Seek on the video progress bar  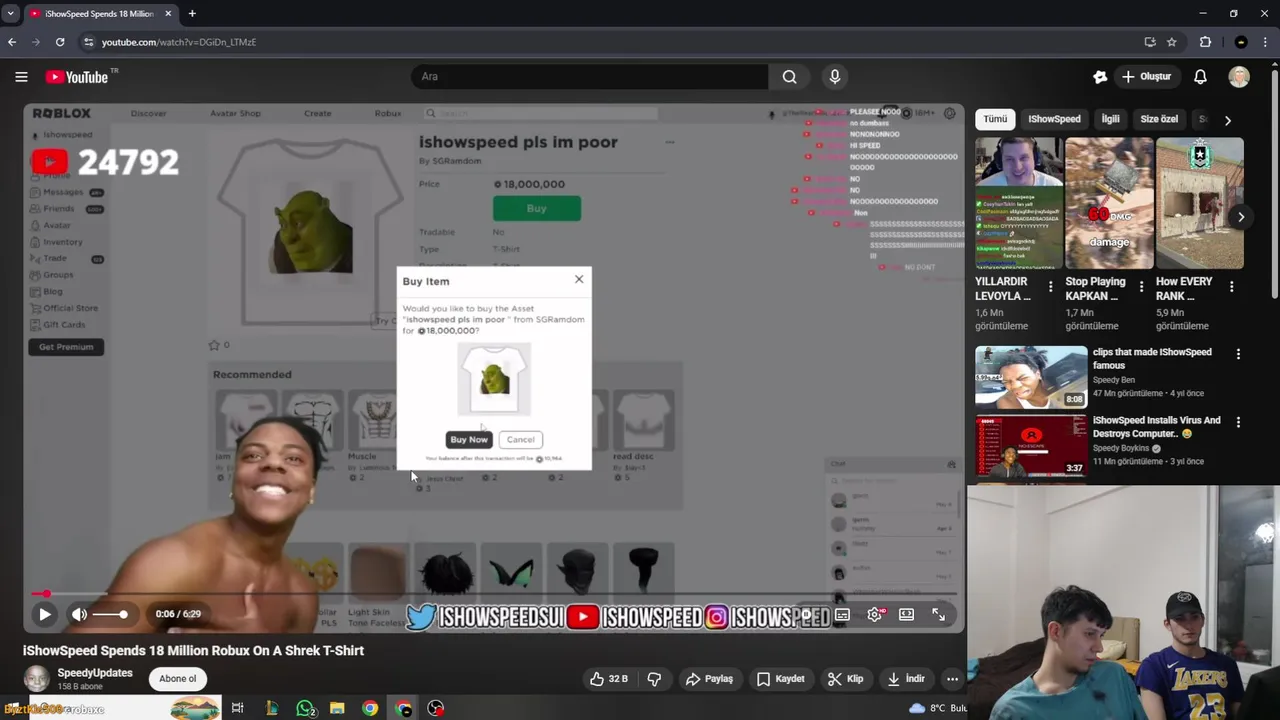[494, 594]
